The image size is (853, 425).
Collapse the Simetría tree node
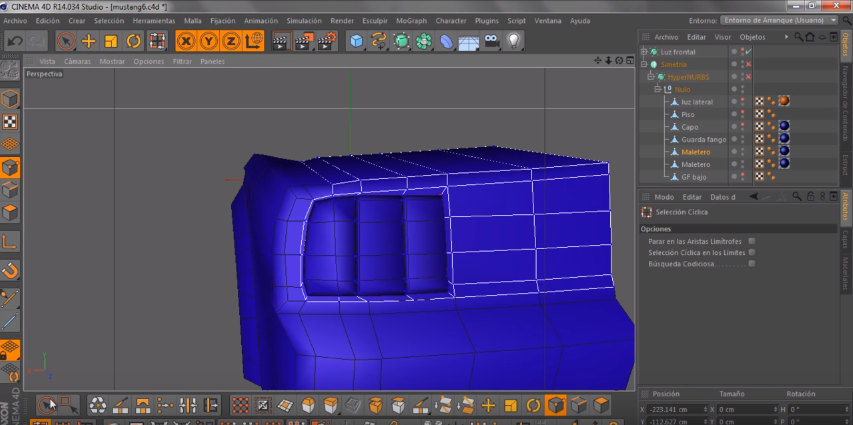(x=644, y=64)
